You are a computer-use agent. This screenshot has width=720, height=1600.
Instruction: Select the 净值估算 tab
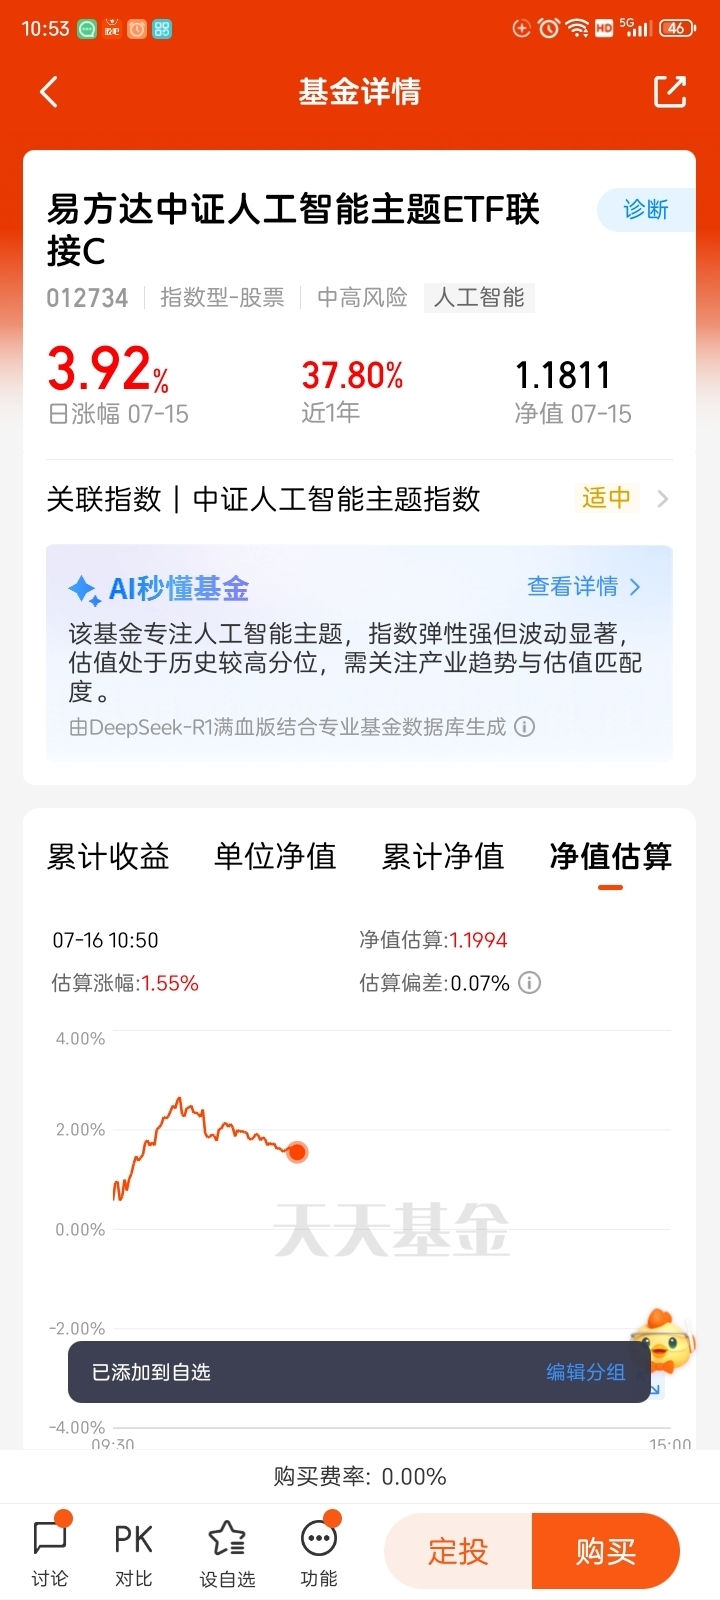(610, 856)
